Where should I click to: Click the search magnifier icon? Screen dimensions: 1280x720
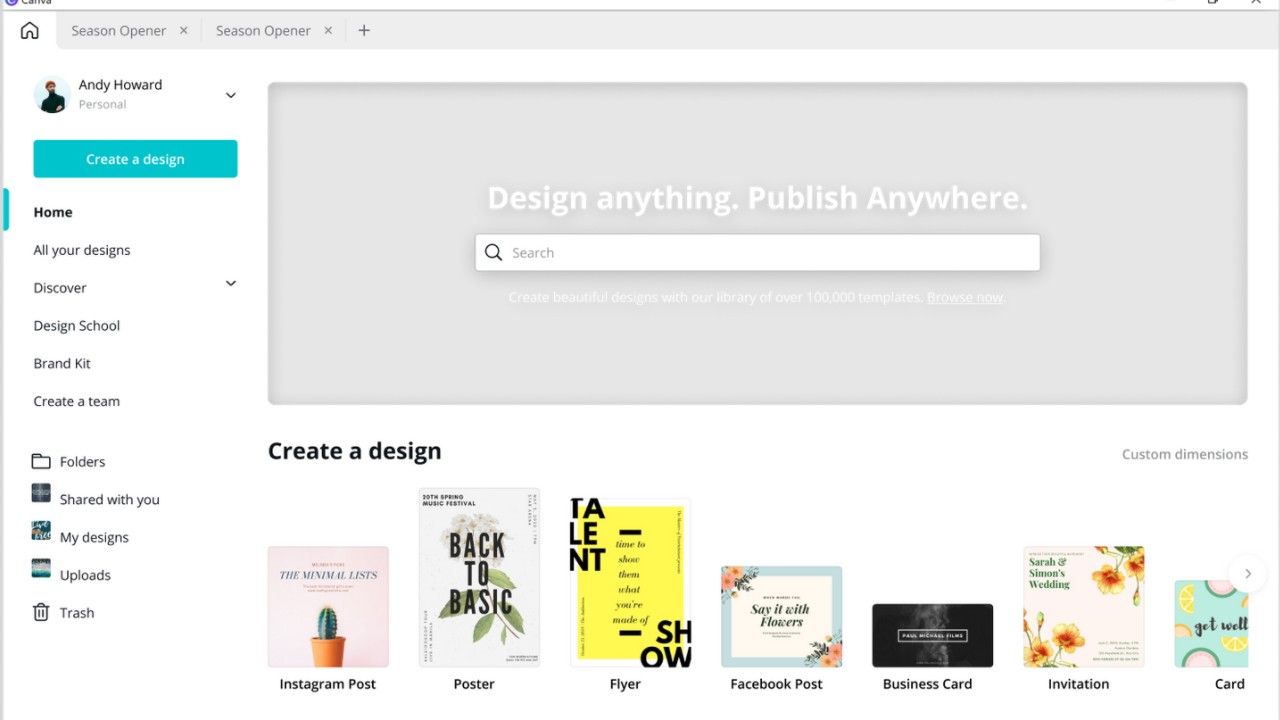click(493, 253)
